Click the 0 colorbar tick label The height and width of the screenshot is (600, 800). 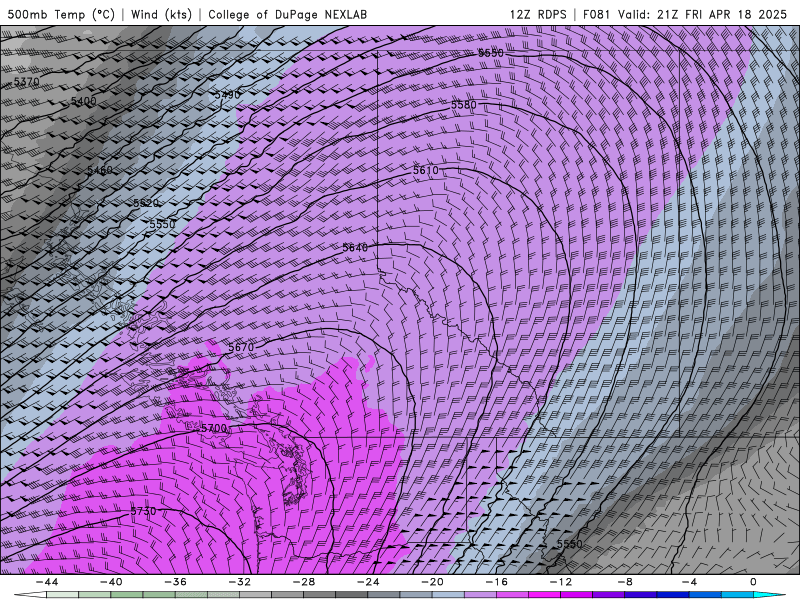tap(754, 582)
